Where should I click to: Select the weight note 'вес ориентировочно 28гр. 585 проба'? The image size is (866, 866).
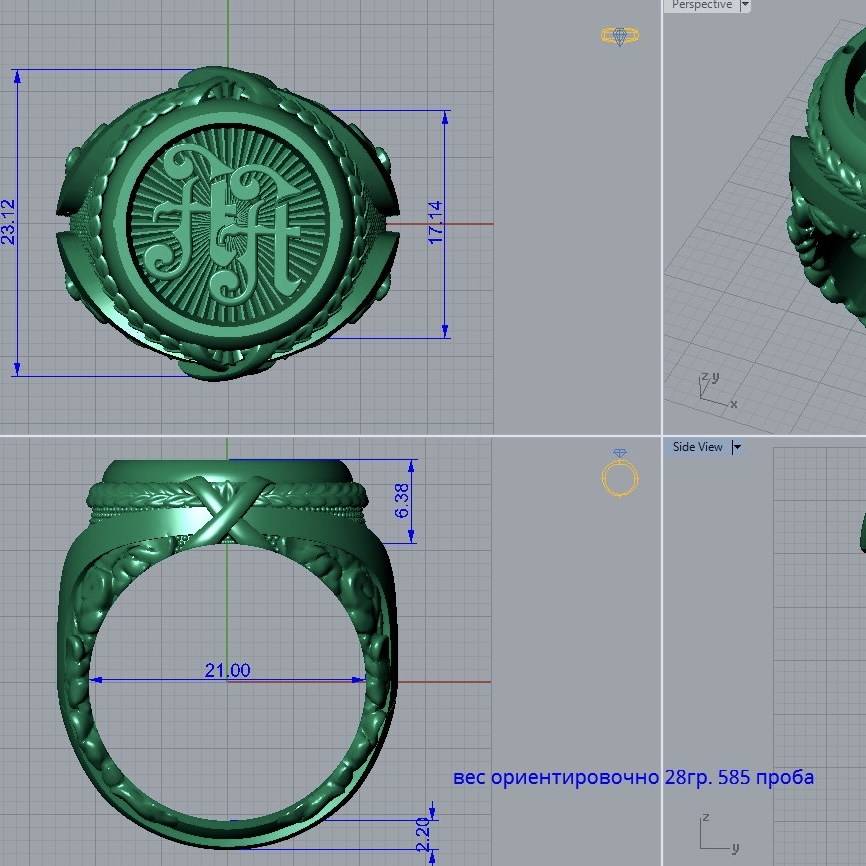pyautogui.click(x=633, y=777)
